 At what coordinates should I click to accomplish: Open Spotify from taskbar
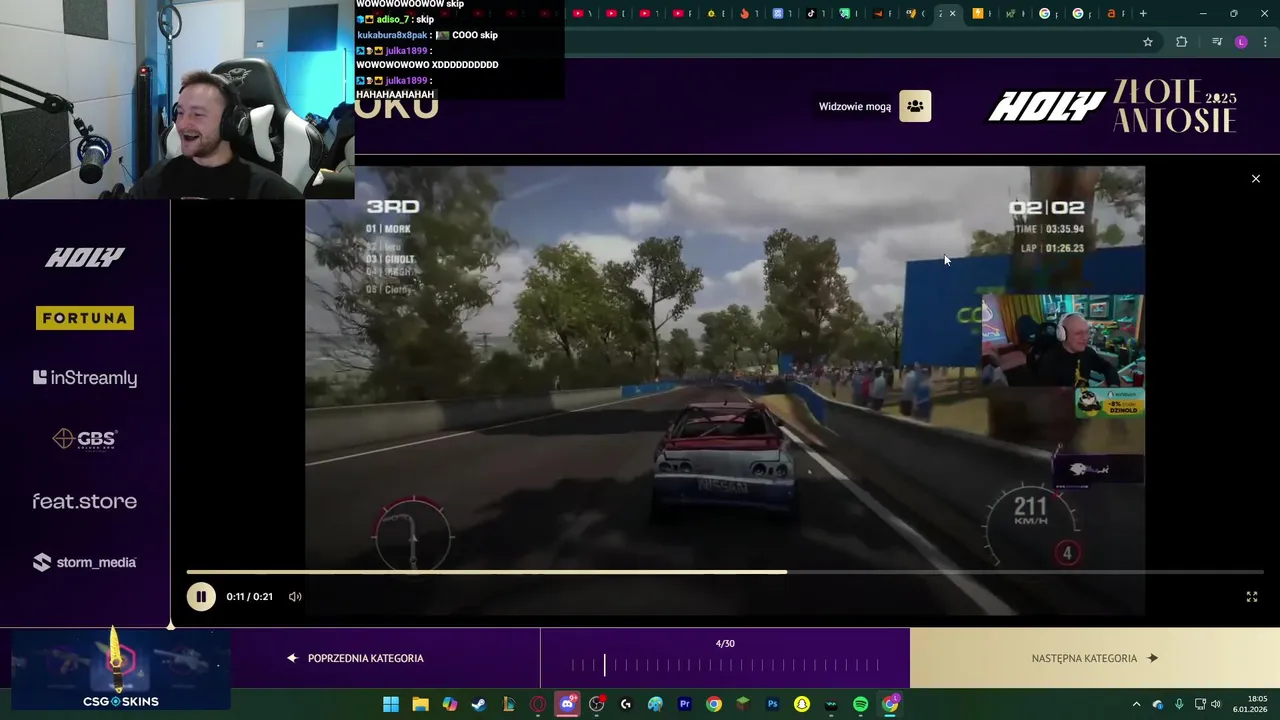pos(861,704)
